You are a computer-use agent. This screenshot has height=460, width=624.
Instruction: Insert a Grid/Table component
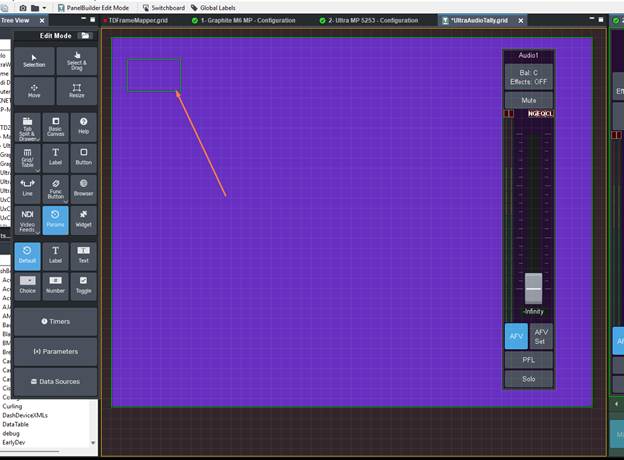coord(27,158)
